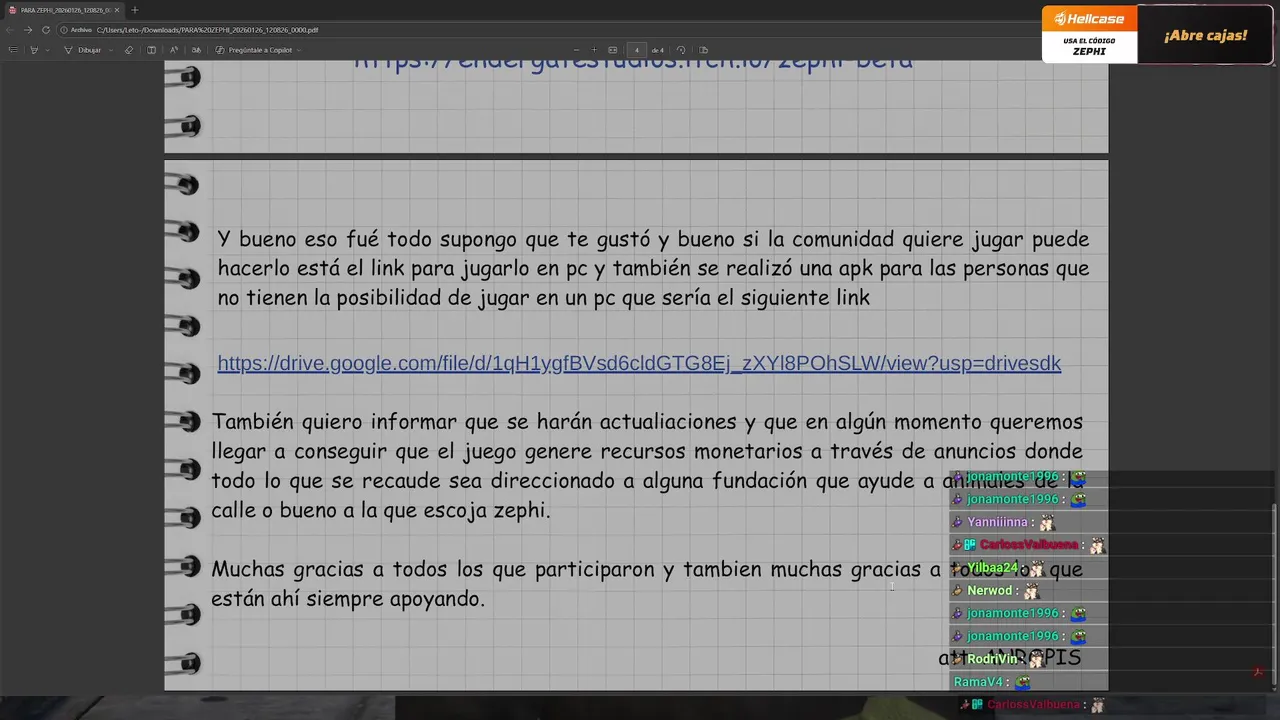This screenshot has width=1280, height=720.
Task: Expand the Dibujar options arrow
Action: 111,50
